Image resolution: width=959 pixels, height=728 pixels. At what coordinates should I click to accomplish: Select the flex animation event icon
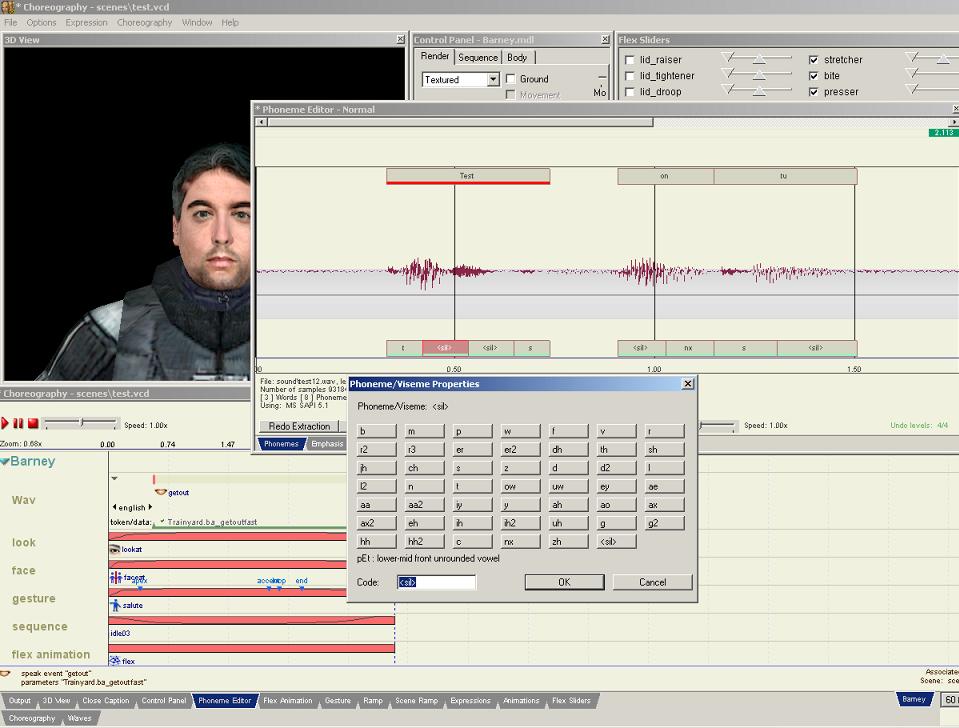point(114,661)
